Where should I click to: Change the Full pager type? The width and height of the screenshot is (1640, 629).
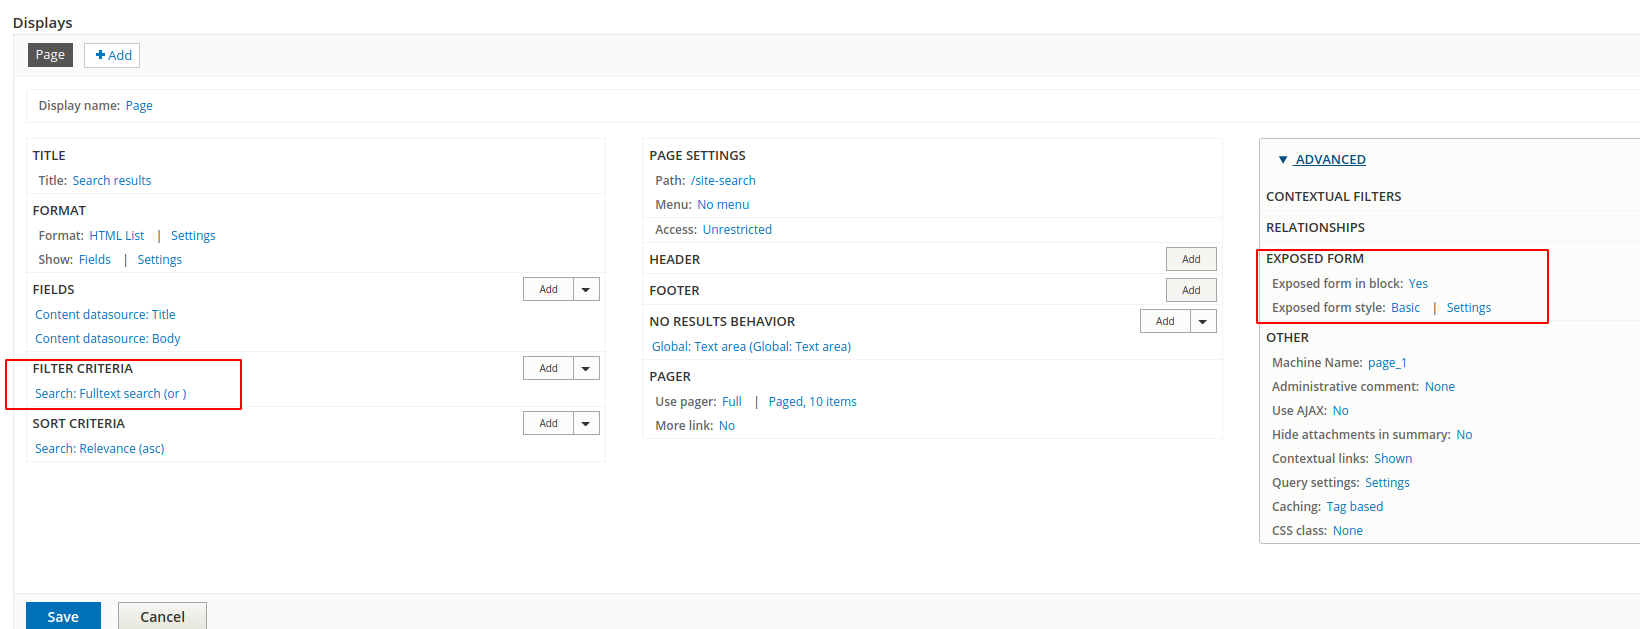click(x=732, y=402)
